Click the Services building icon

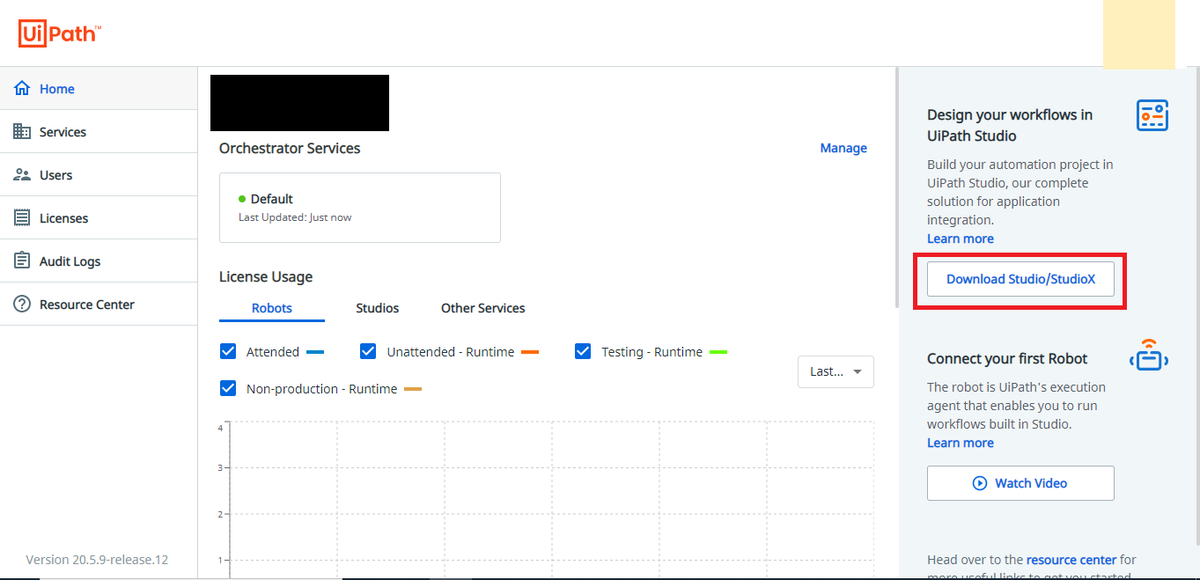pos(21,132)
